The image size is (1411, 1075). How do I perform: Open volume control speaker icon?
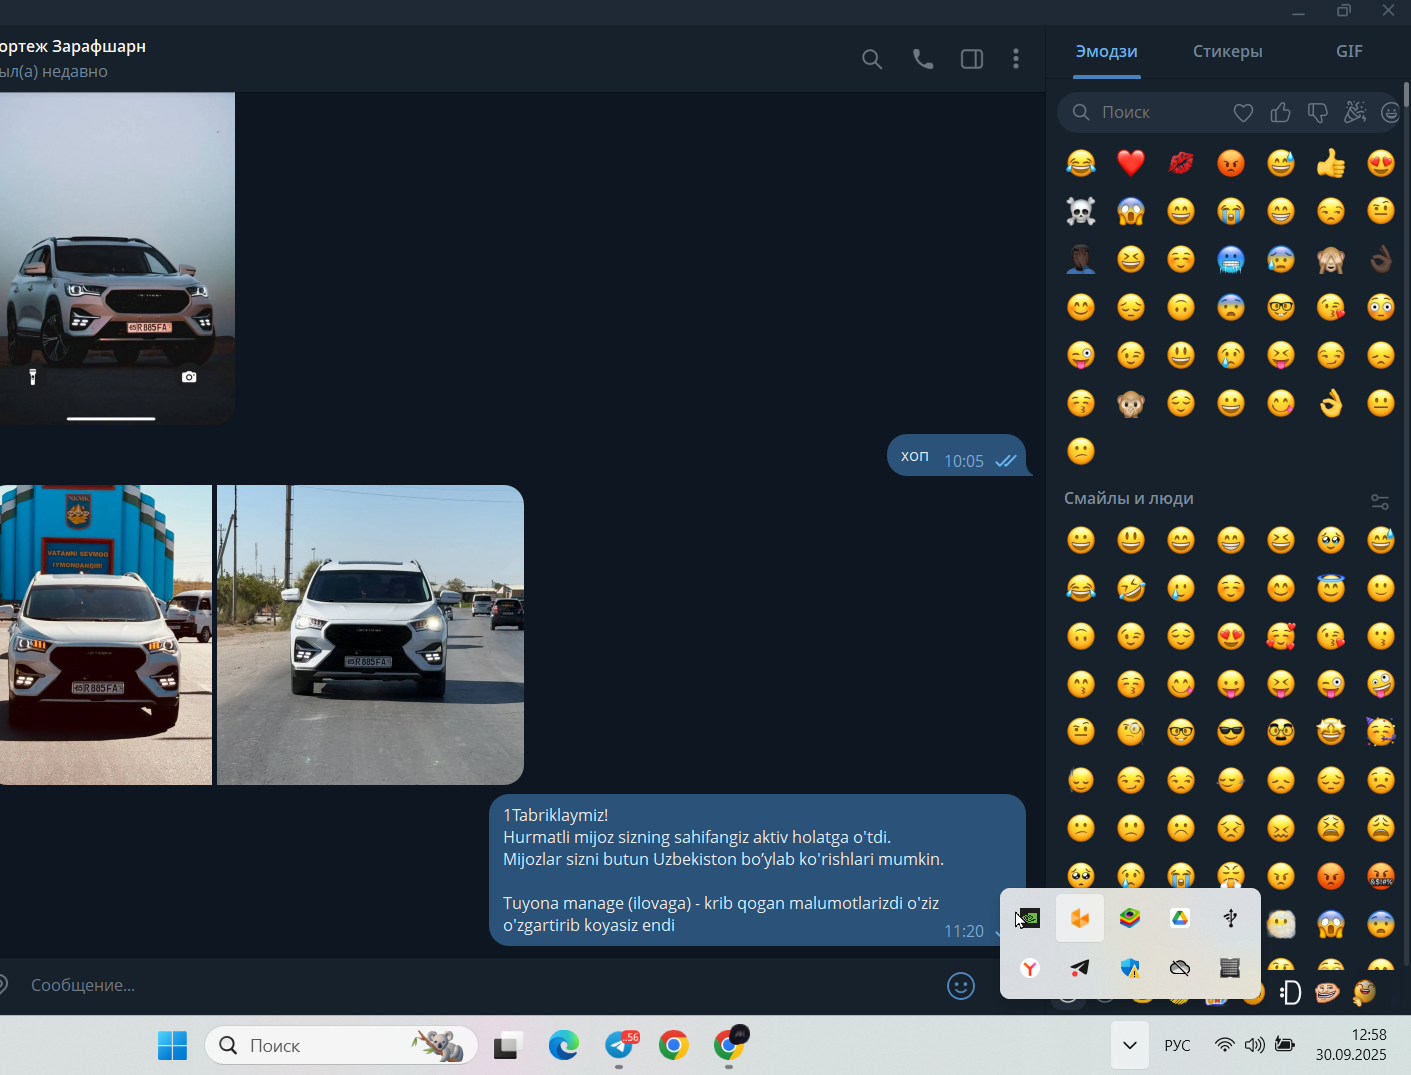click(1254, 1046)
